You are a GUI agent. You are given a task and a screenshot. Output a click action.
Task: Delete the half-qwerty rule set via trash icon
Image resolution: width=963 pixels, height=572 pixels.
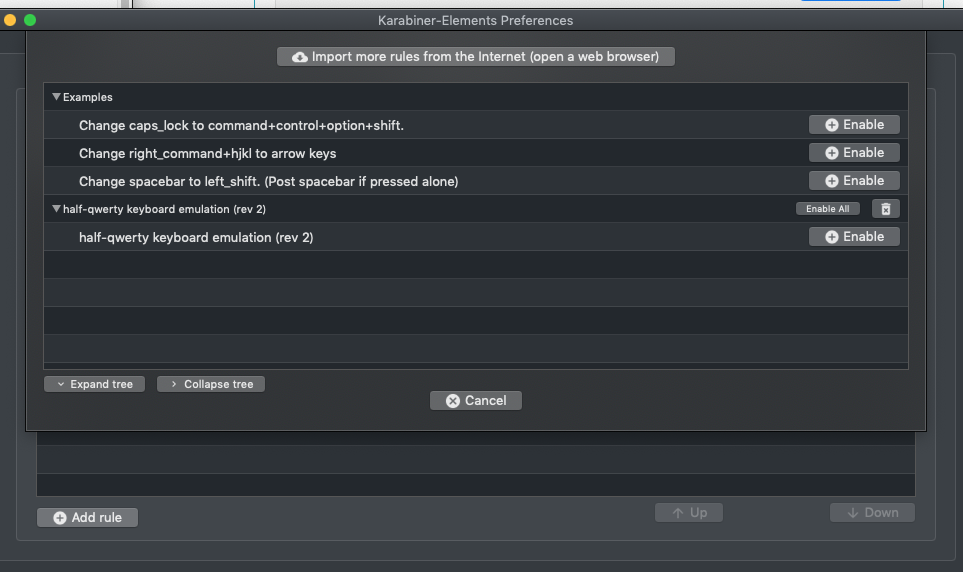point(886,209)
